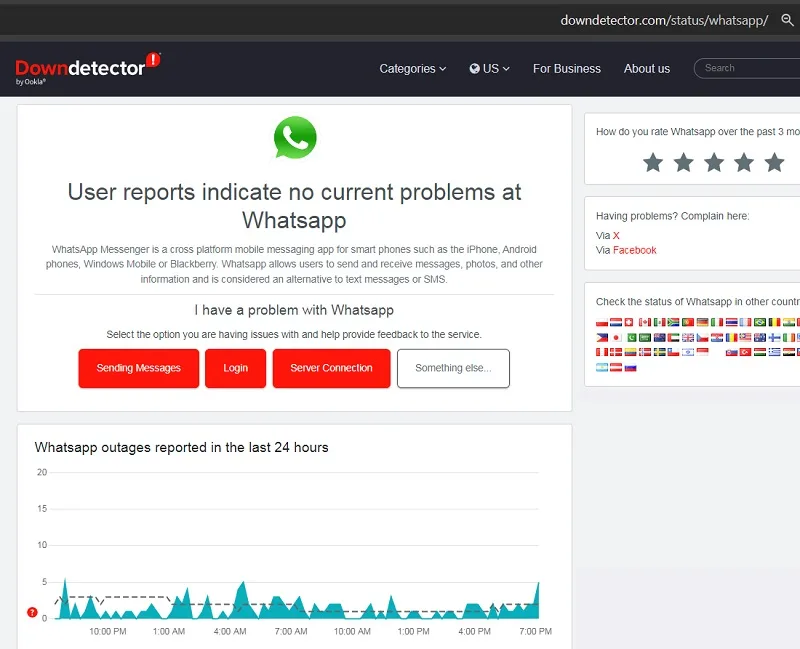This screenshot has height=649, width=800.
Task: Expand the Categories dropdown menu
Action: click(x=413, y=68)
